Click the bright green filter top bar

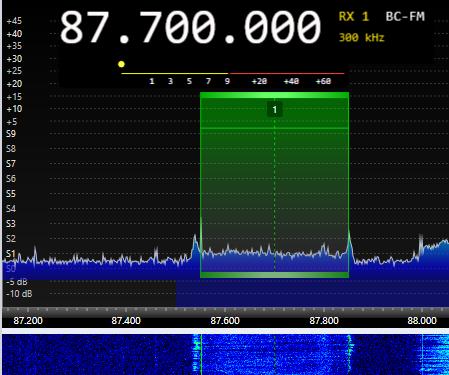coord(274,95)
